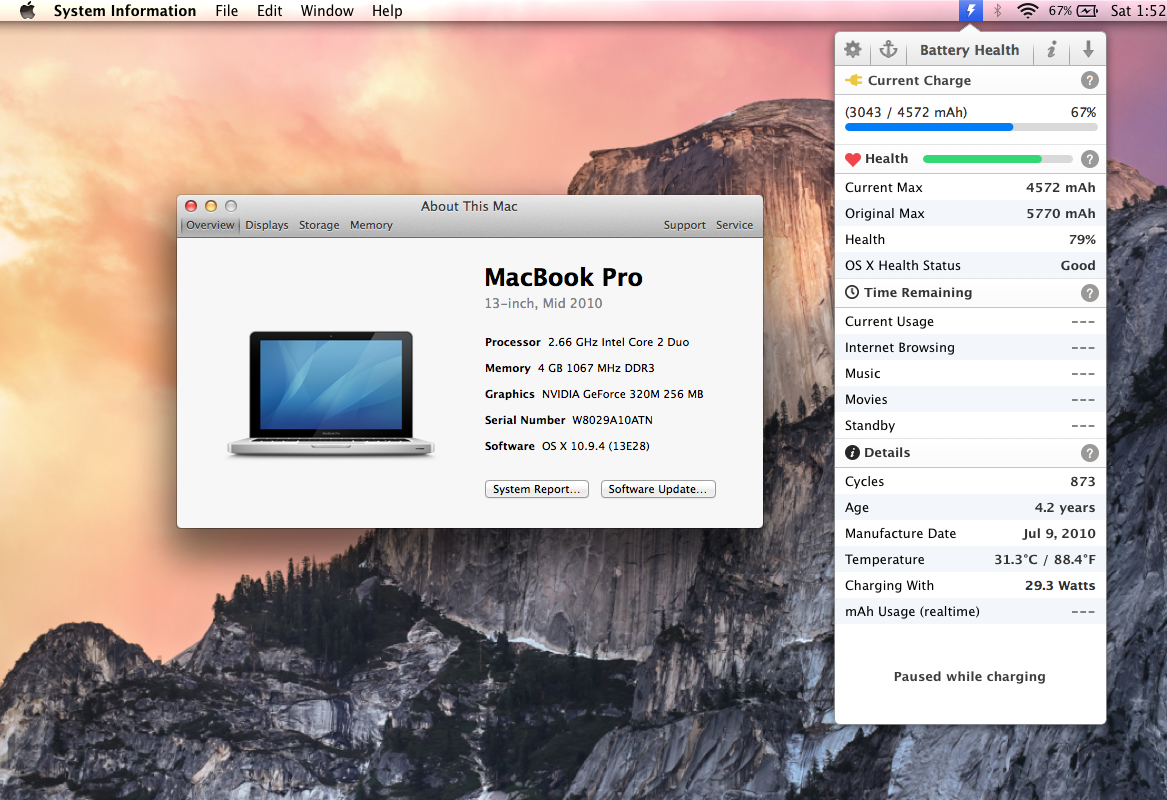This screenshot has width=1167, height=800.
Task: Open the System Information menu
Action: coord(125,10)
